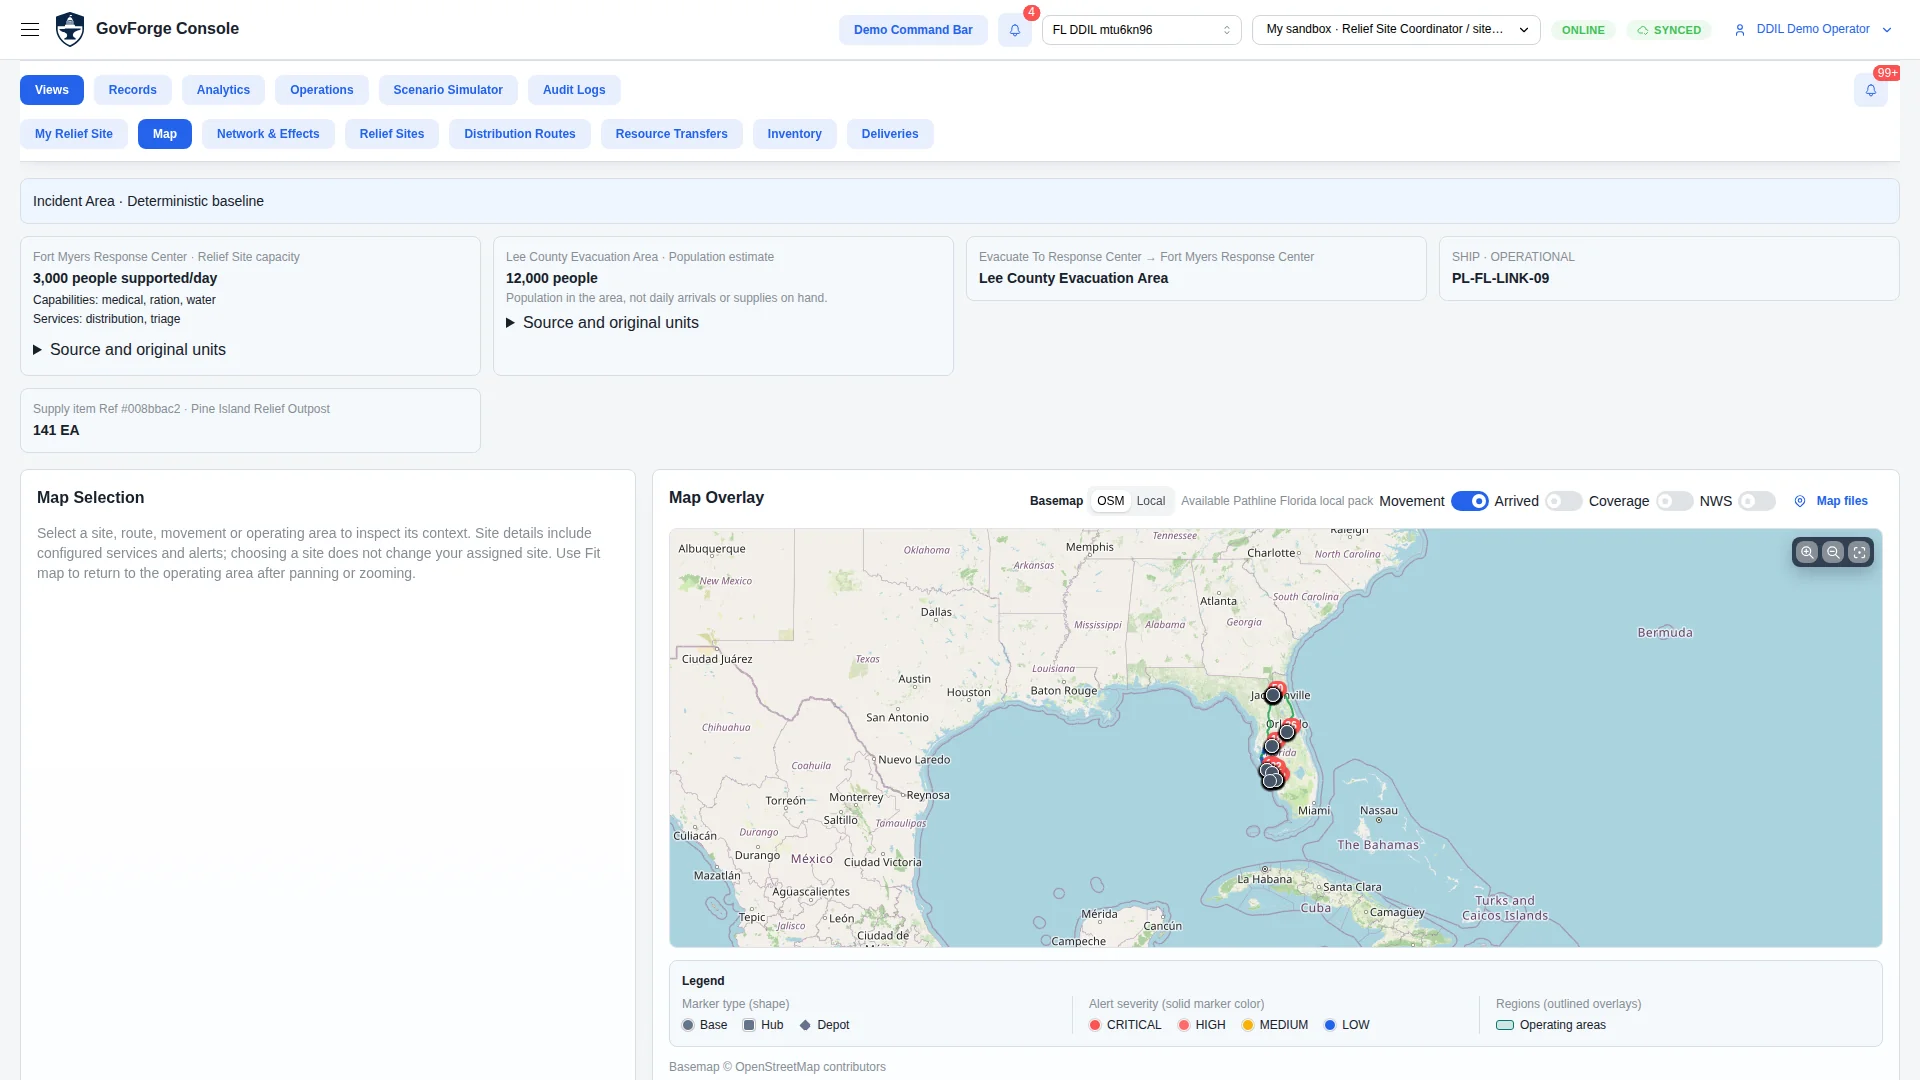Click the 3,000 people supported/day text
This screenshot has width=1920, height=1080.
(x=125, y=278)
